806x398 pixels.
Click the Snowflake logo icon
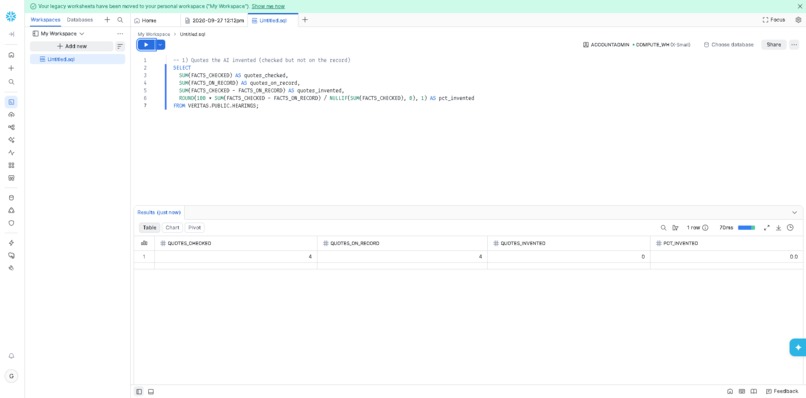pyautogui.click(x=11, y=17)
